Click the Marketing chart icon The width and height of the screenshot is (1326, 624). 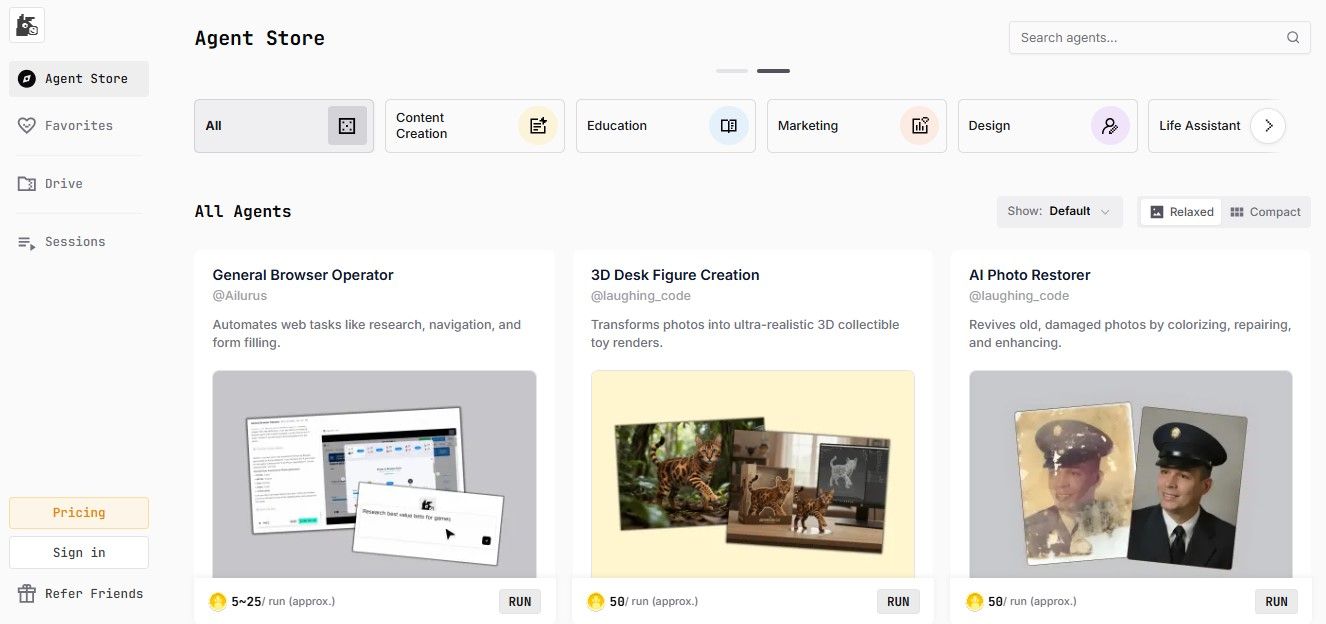tap(920, 126)
